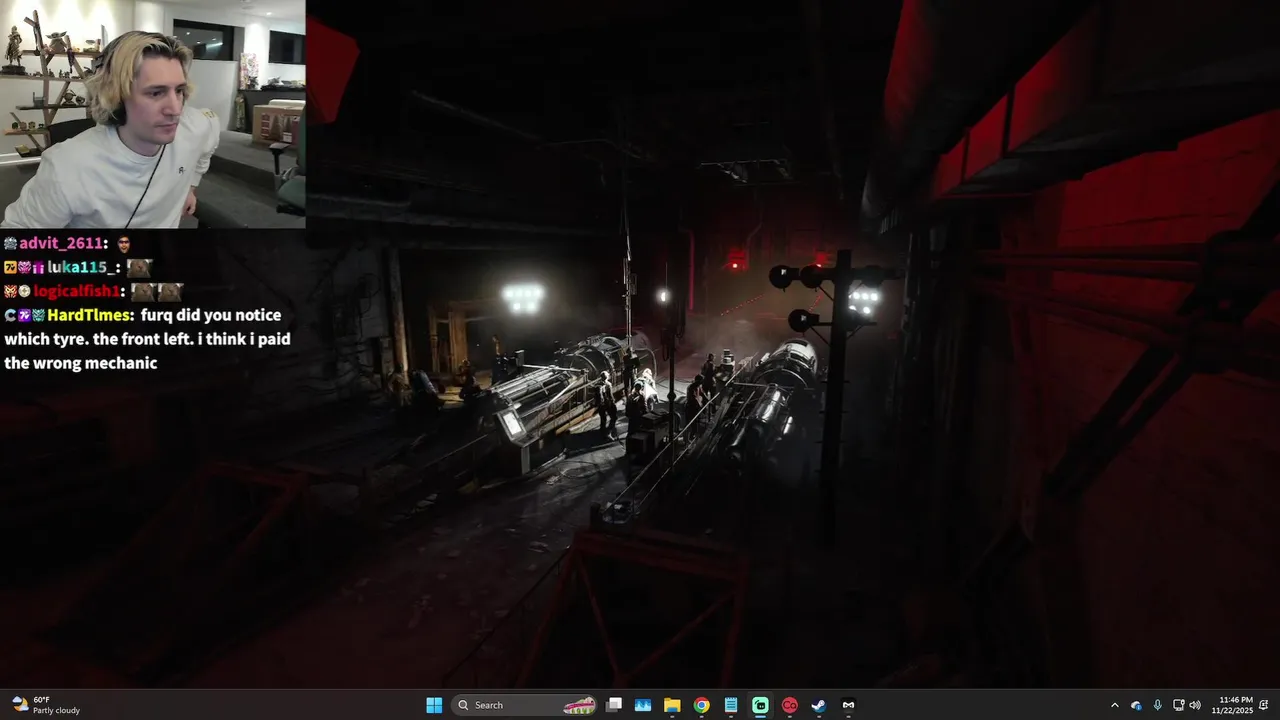Click chat username HardTImes
Viewport: 1280px width, 720px height.
point(87,315)
